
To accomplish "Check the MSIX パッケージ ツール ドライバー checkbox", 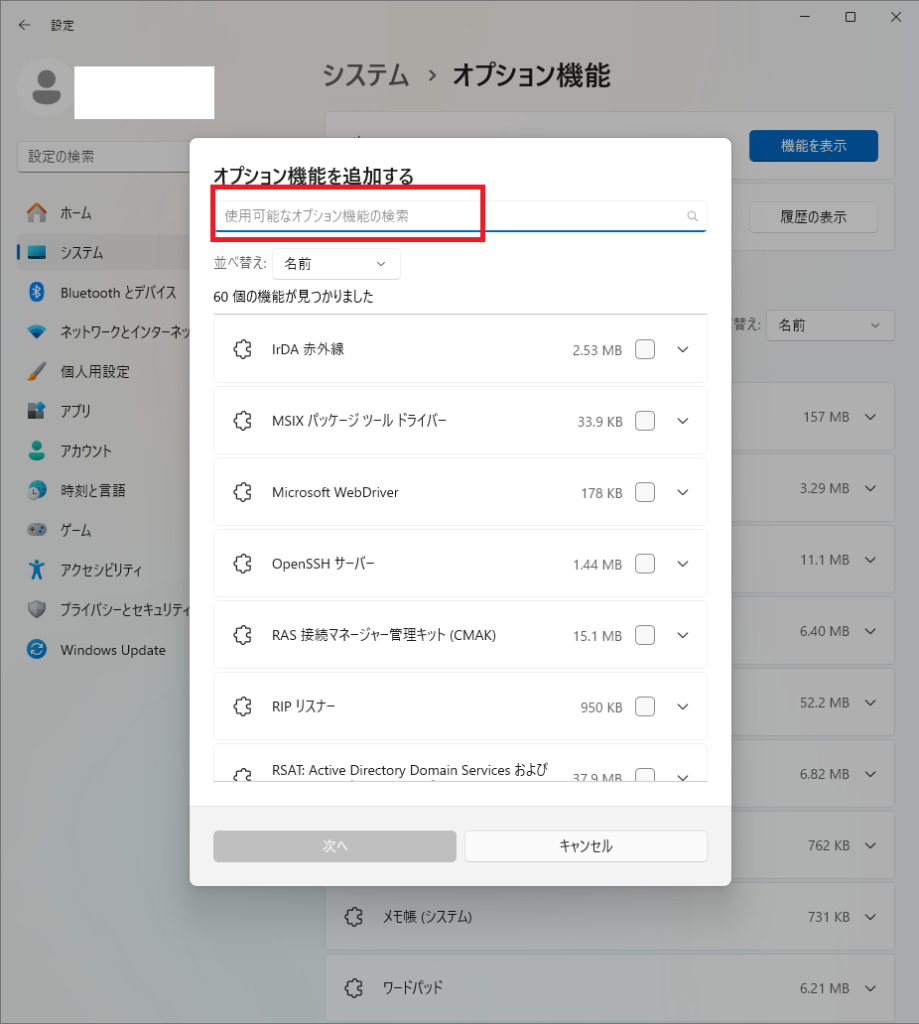I will (645, 421).
